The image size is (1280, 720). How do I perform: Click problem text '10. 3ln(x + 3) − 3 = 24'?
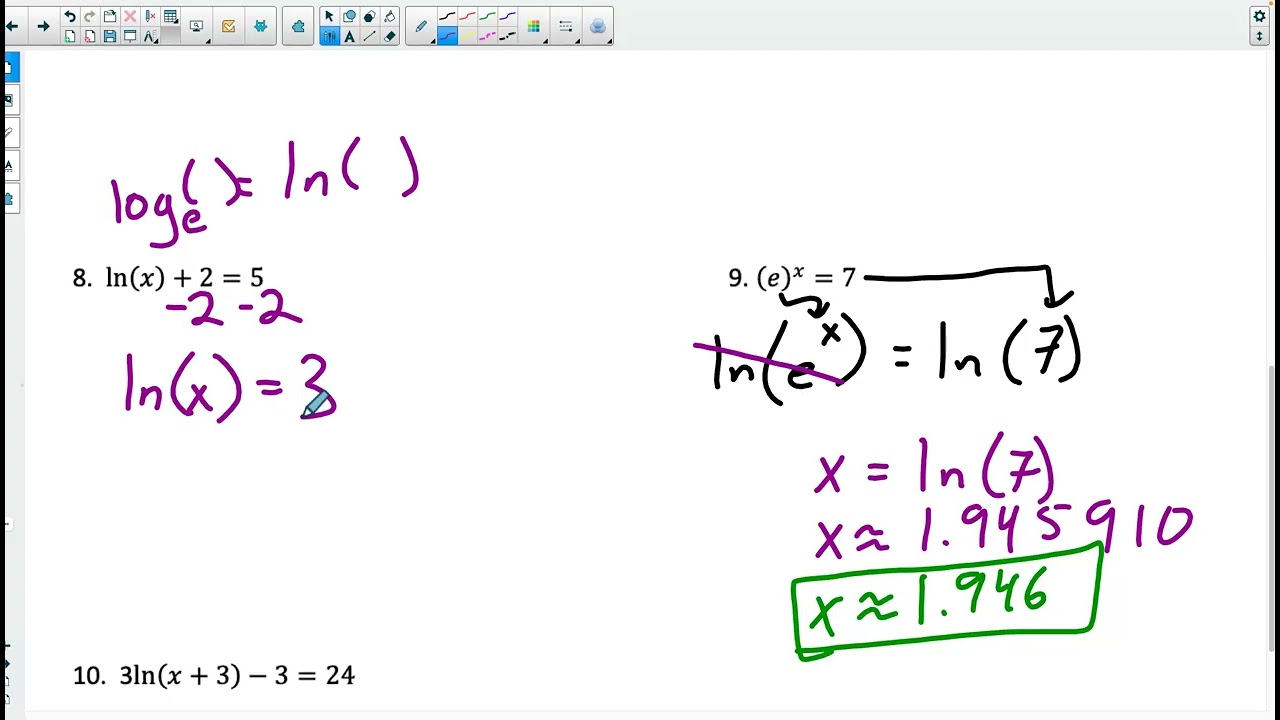(214, 675)
